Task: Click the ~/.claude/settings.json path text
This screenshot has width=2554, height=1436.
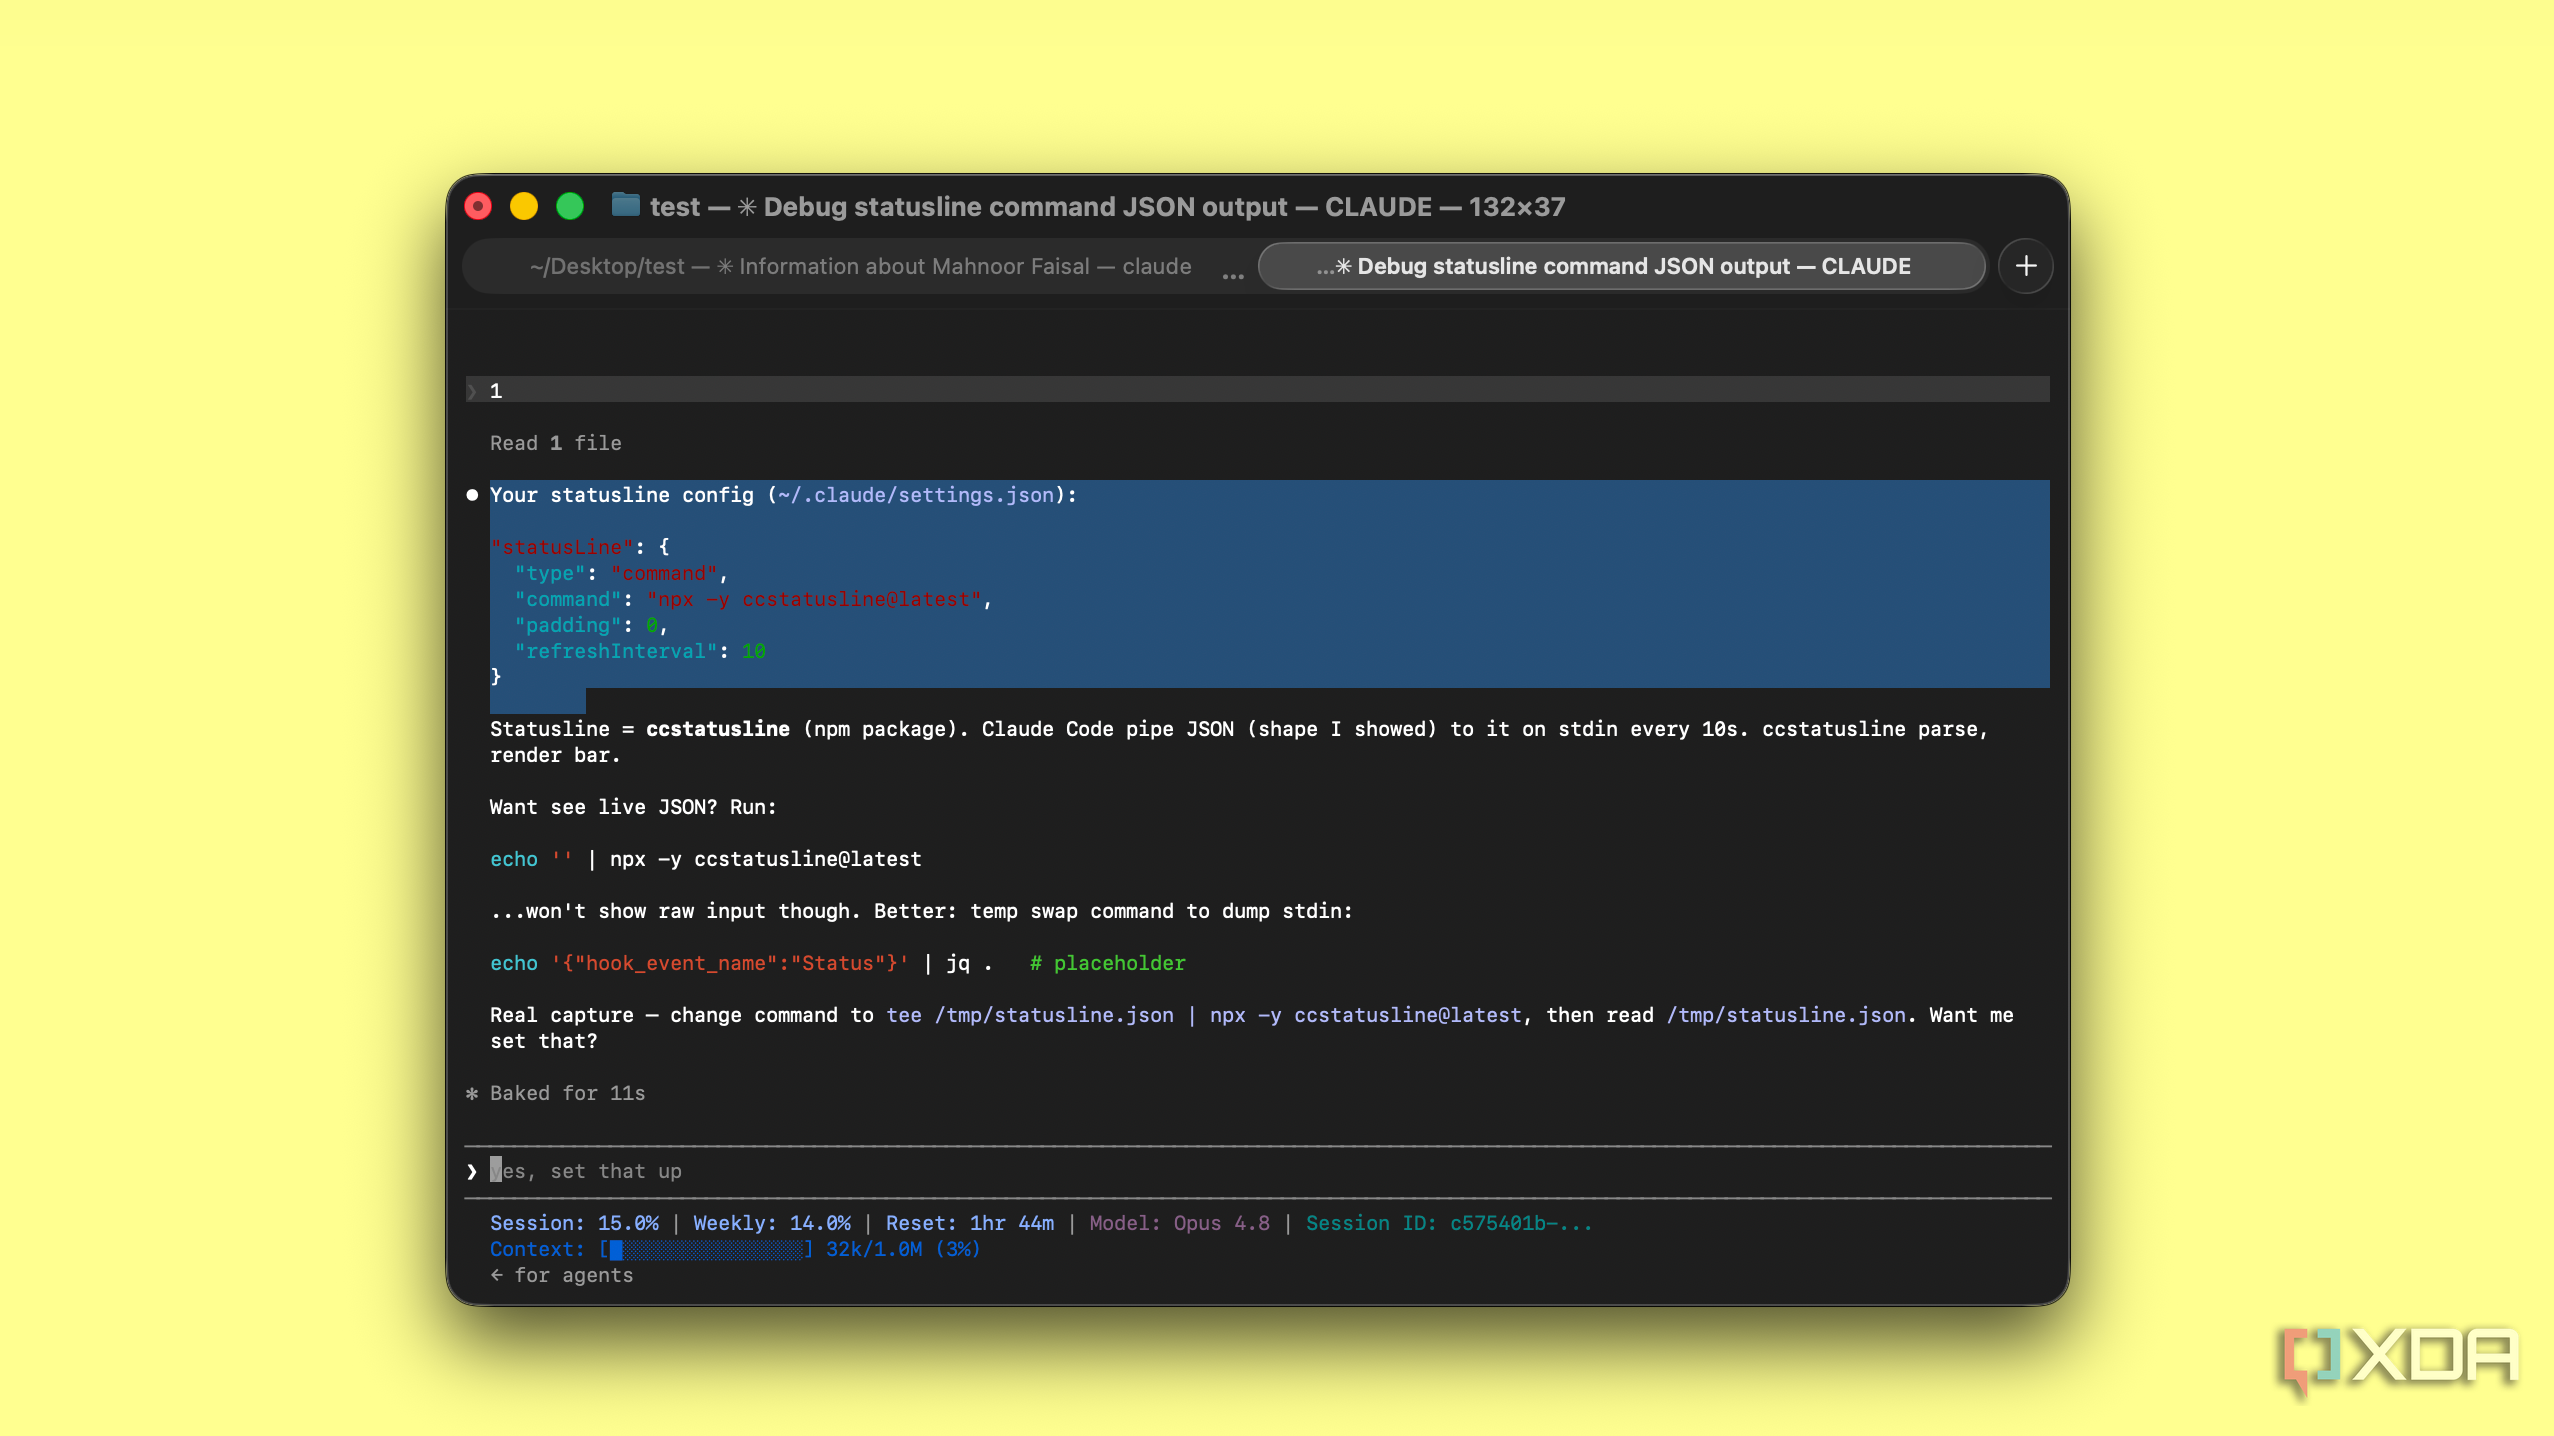Action: point(916,495)
